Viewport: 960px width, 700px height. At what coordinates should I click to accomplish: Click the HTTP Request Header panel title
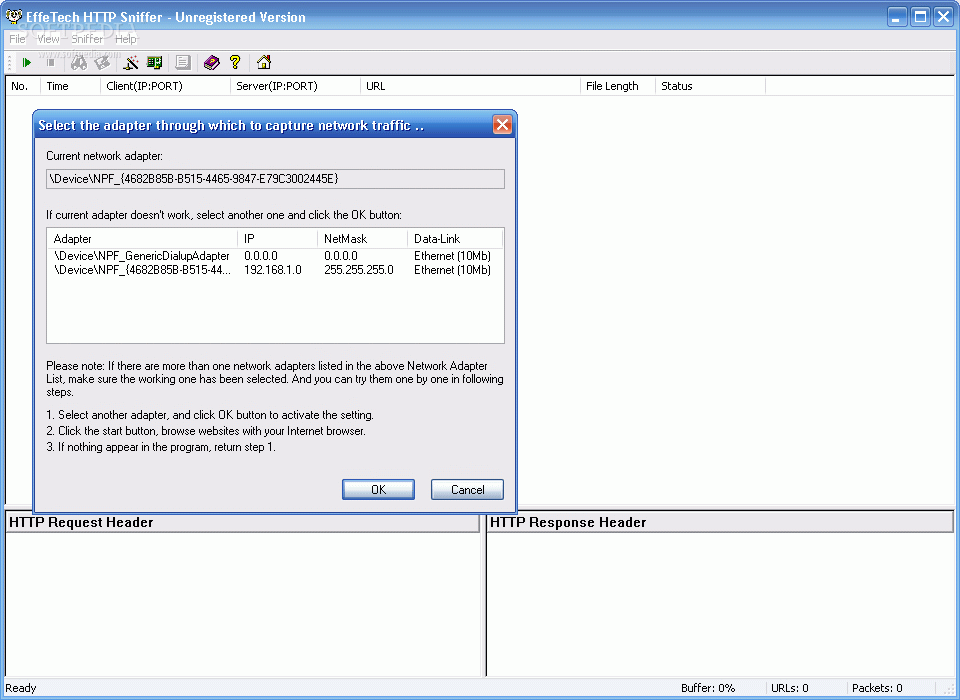coord(81,522)
